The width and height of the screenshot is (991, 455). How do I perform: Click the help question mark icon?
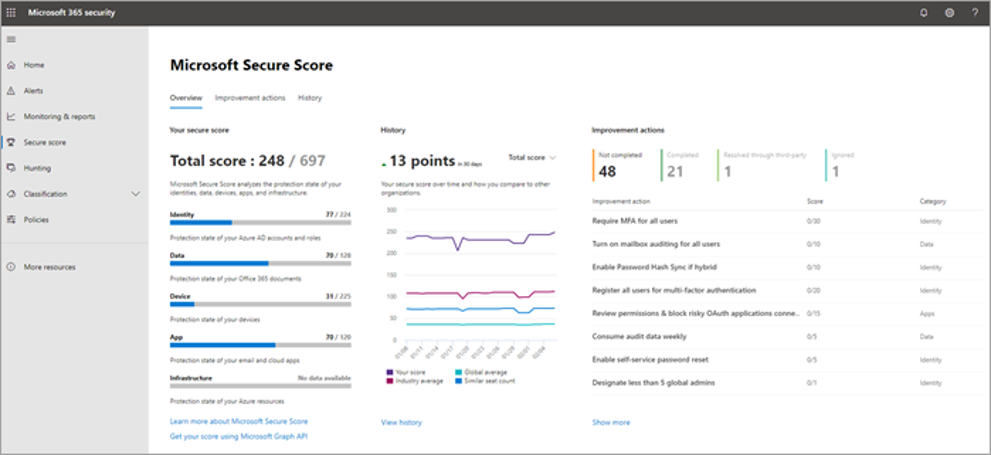click(x=975, y=12)
